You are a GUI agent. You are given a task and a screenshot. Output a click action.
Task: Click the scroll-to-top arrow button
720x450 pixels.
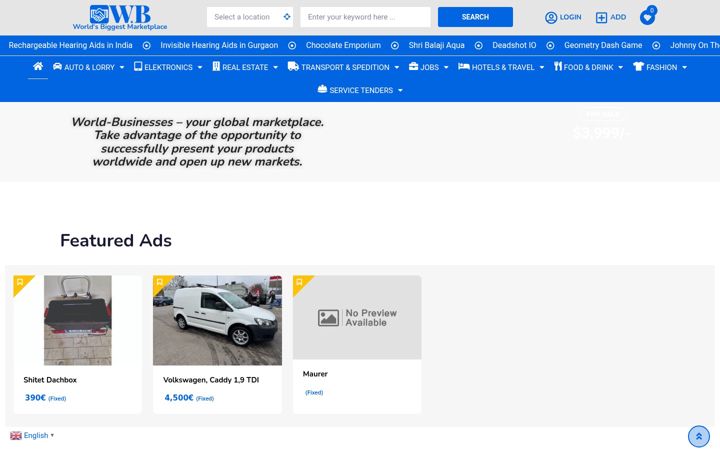coord(698,436)
